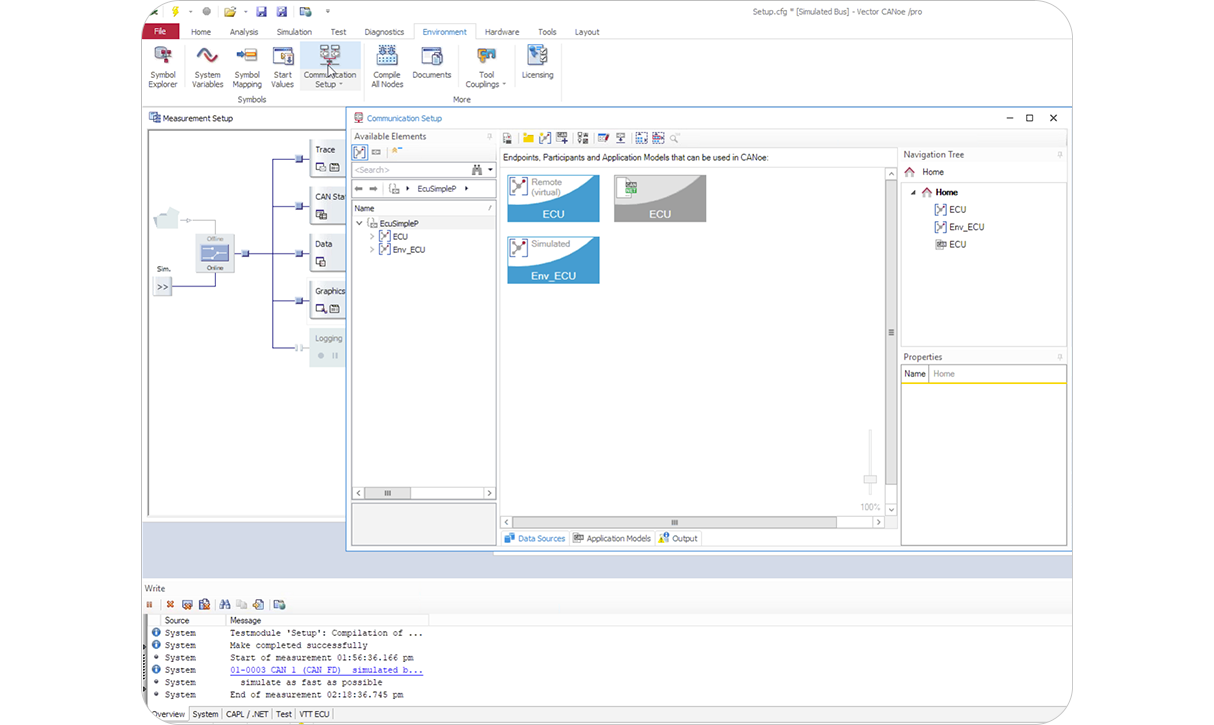Click the Source column header in Write window

pos(194,621)
